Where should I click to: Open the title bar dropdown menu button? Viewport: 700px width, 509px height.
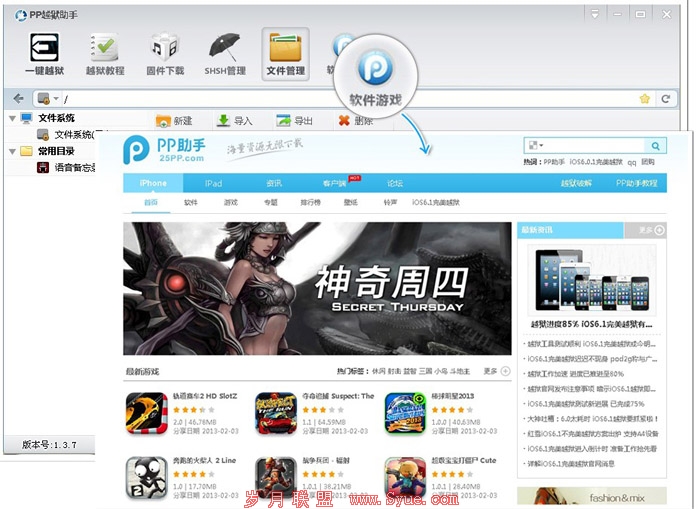(x=595, y=14)
